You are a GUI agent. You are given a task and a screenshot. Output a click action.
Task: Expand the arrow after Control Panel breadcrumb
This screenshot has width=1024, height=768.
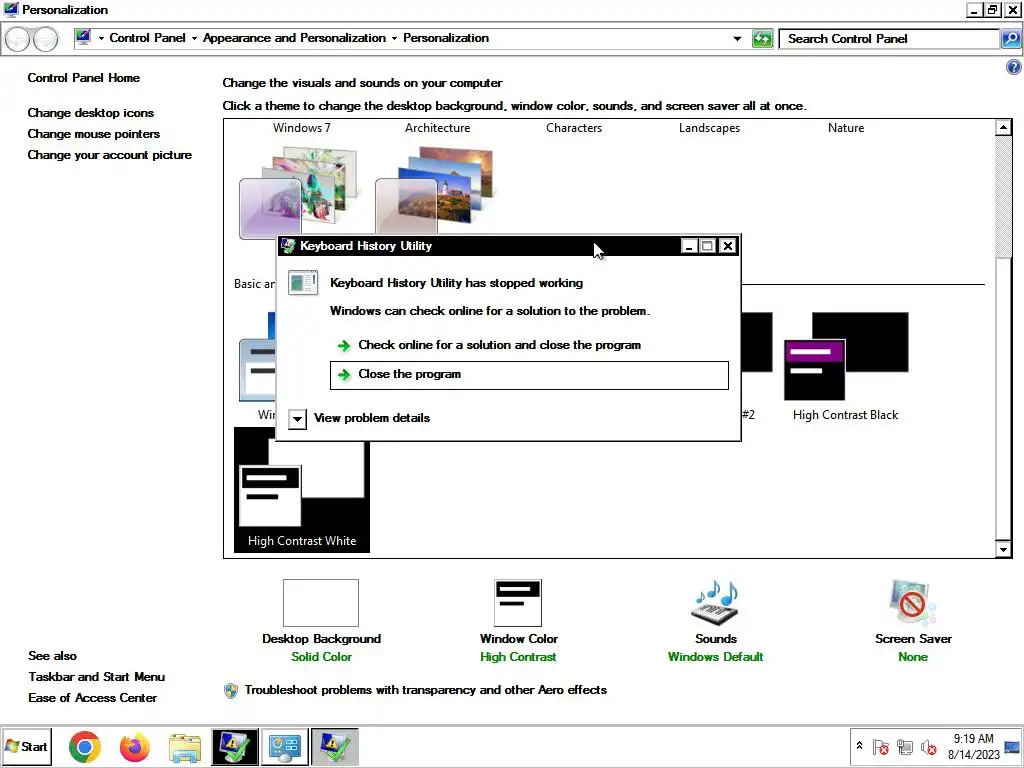[x=194, y=39]
